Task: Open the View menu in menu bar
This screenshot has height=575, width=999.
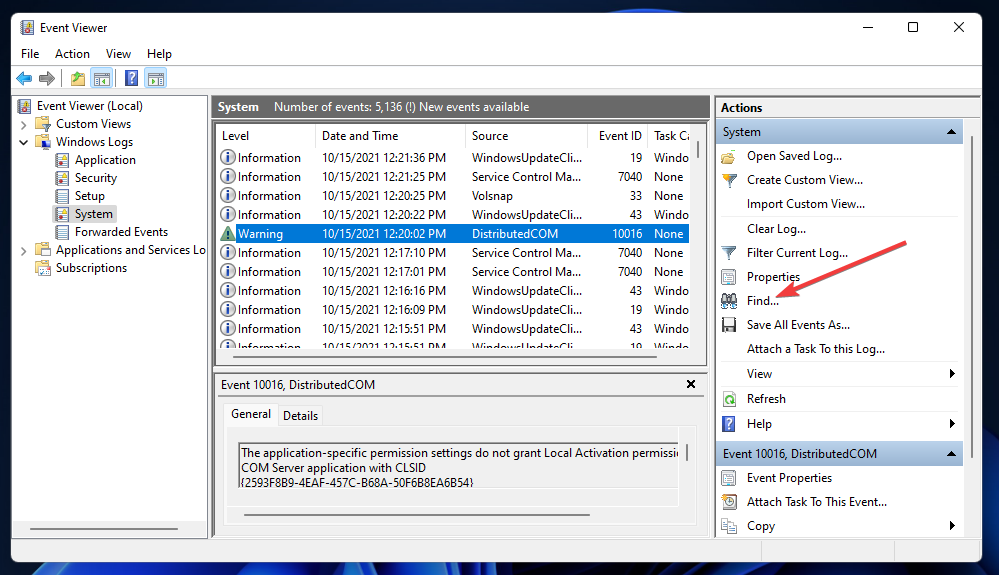Action: point(118,53)
